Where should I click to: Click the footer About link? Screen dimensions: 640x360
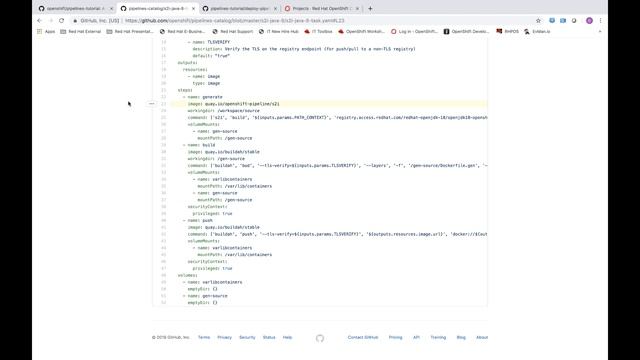tap(482, 337)
